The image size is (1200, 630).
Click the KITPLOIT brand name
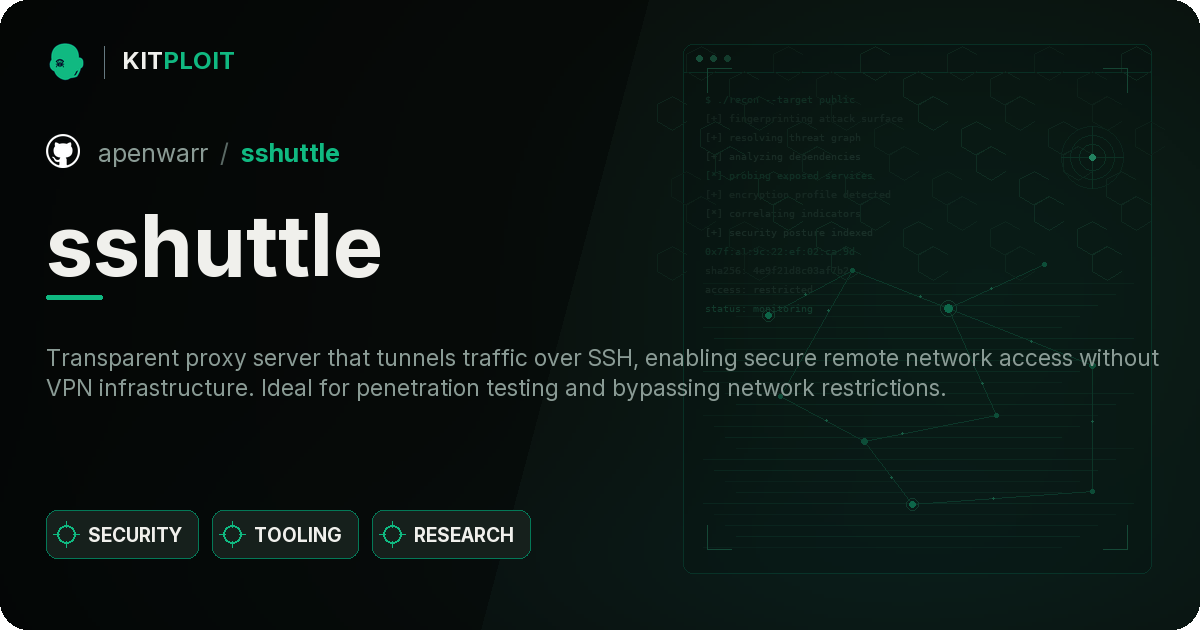coord(178,61)
